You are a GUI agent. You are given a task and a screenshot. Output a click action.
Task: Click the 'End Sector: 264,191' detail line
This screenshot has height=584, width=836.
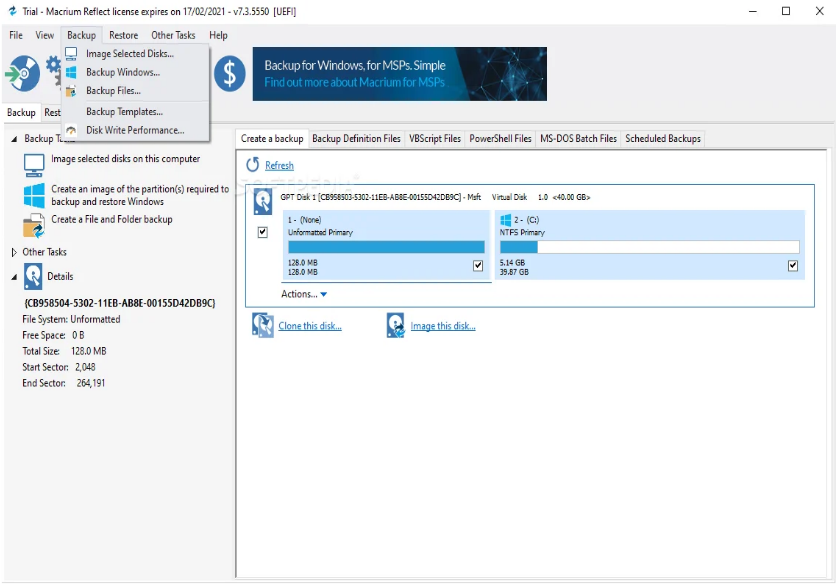[64, 383]
